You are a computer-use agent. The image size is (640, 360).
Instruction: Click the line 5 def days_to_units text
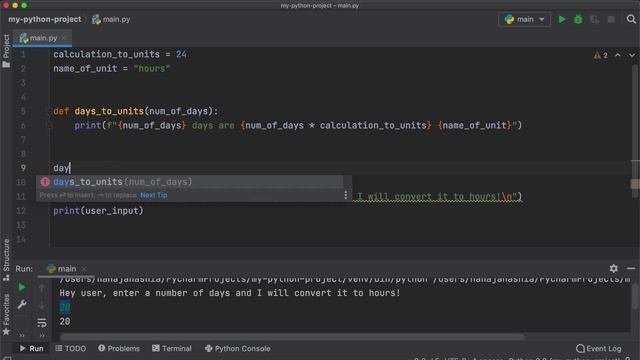[x=136, y=111]
